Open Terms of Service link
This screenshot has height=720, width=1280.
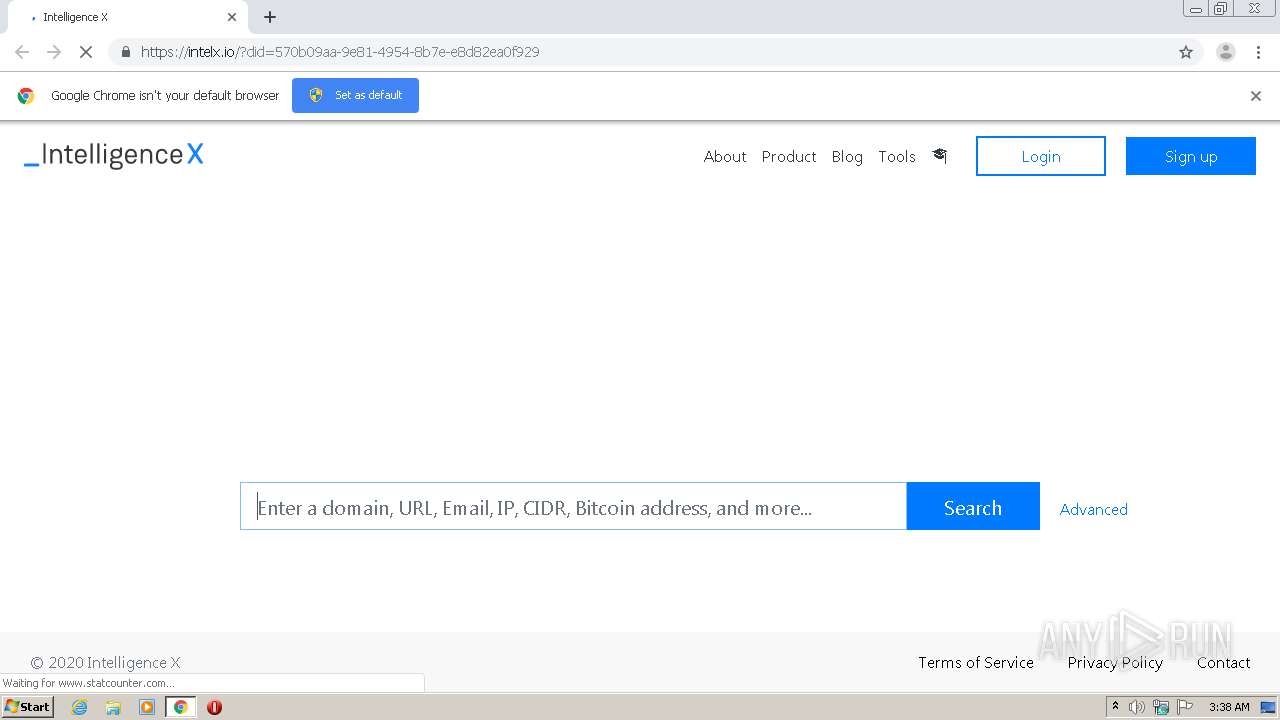coord(976,662)
